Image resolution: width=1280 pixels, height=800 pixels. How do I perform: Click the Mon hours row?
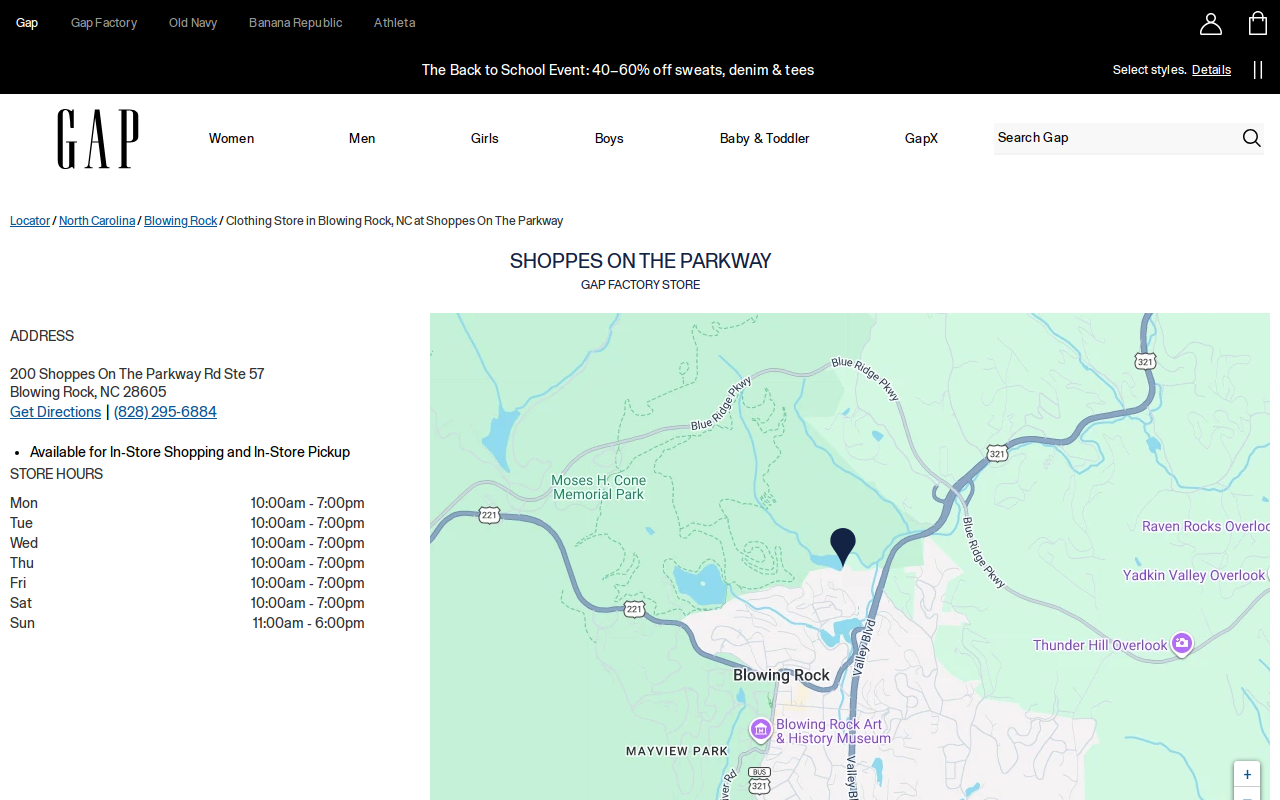187,503
